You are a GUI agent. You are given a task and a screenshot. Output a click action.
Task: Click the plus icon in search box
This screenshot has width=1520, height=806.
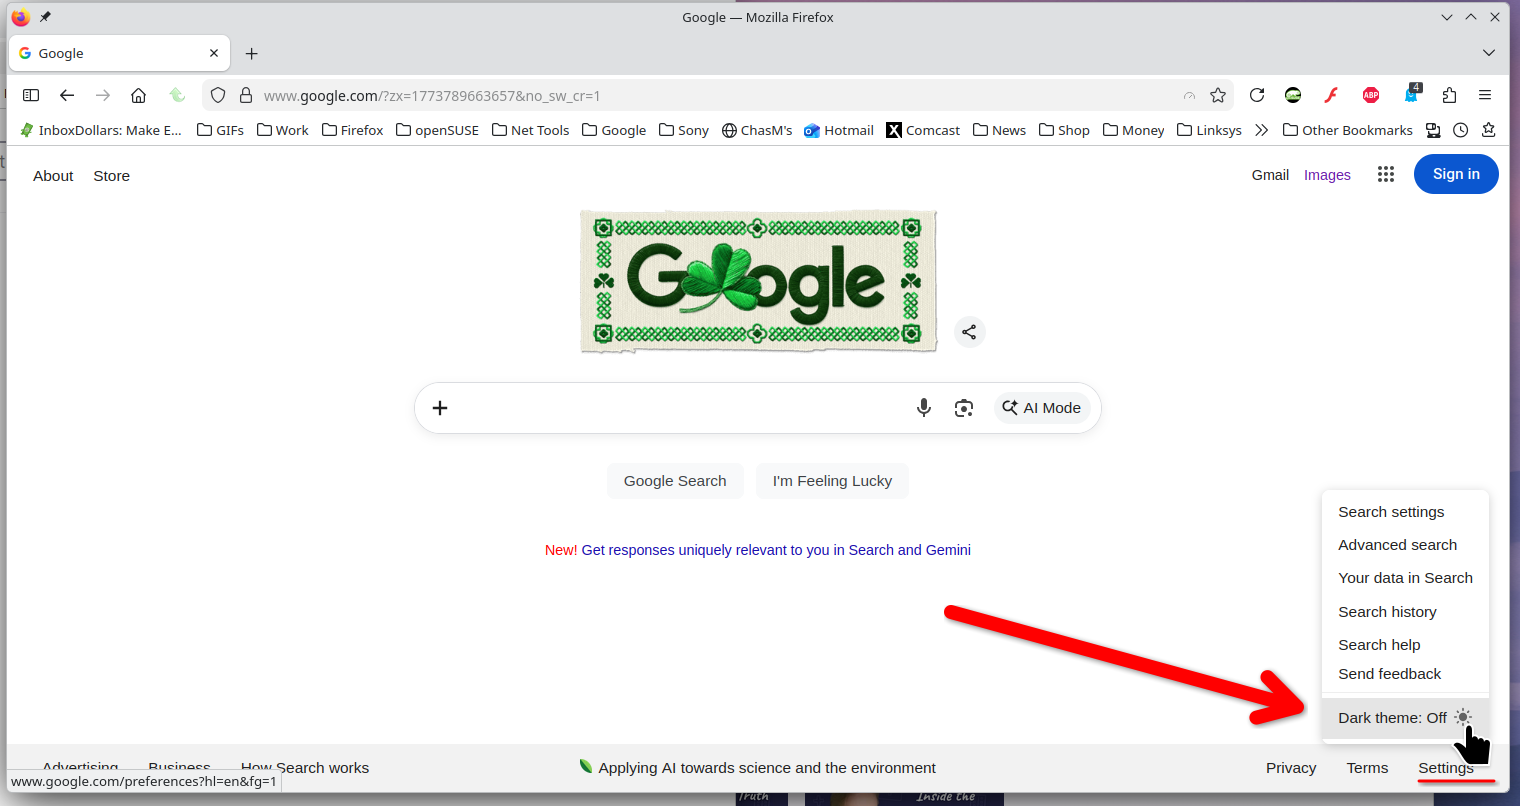440,408
